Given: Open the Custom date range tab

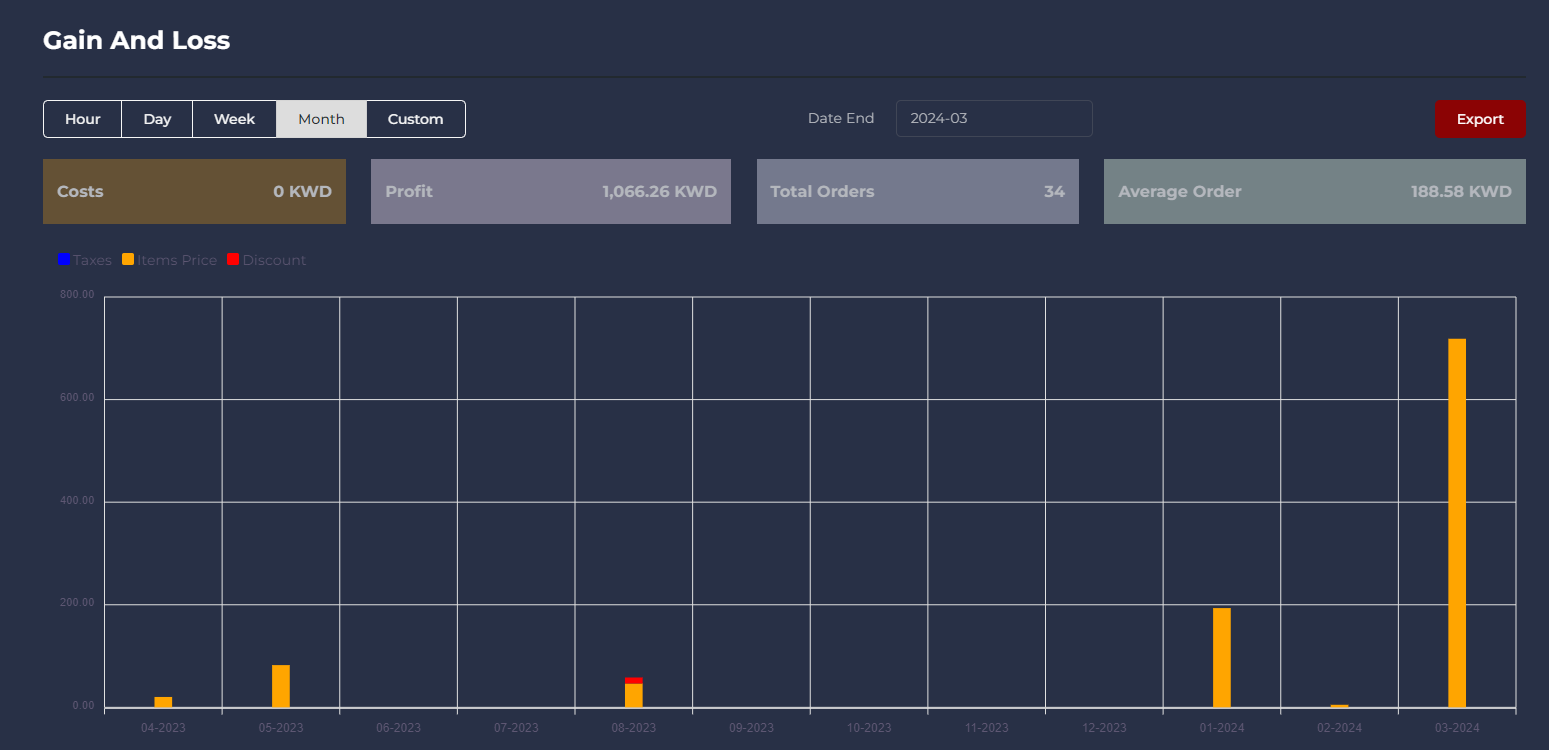Looking at the screenshot, I should pyautogui.click(x=415, y=119).
